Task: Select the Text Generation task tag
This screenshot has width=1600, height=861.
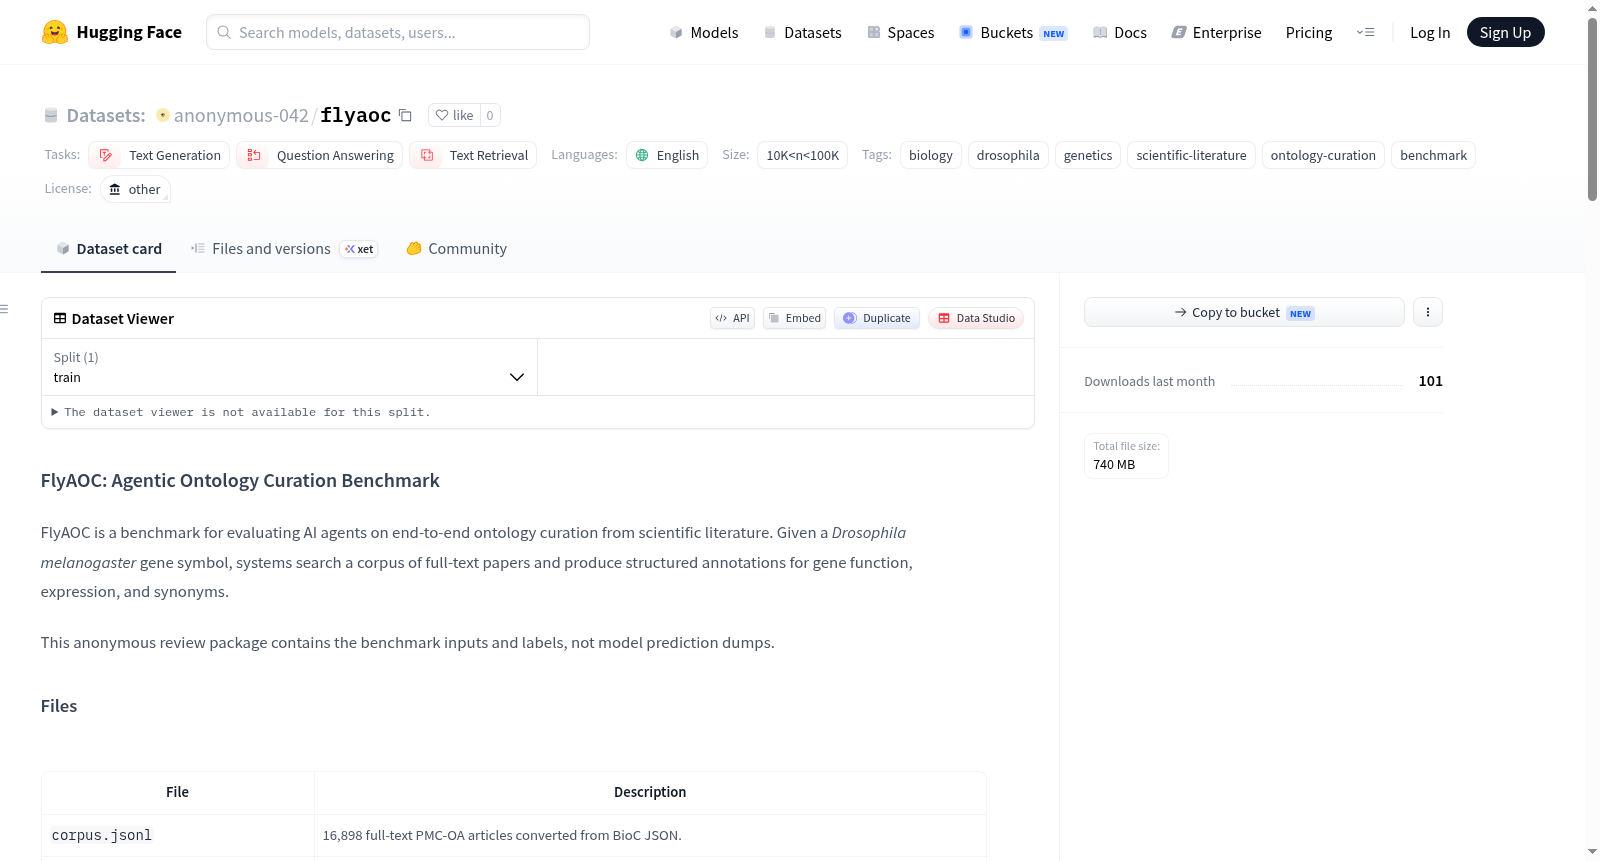Action: pyautogui.click(x=159, y=155)
